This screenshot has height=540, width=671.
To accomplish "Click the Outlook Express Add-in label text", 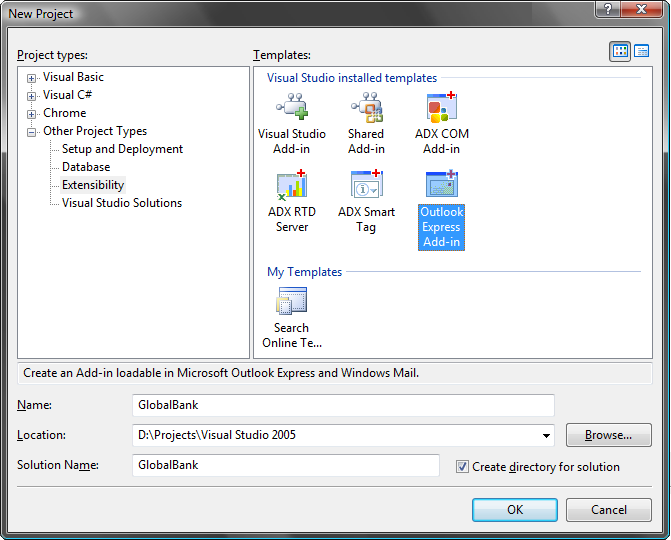I will click(442, 227).
